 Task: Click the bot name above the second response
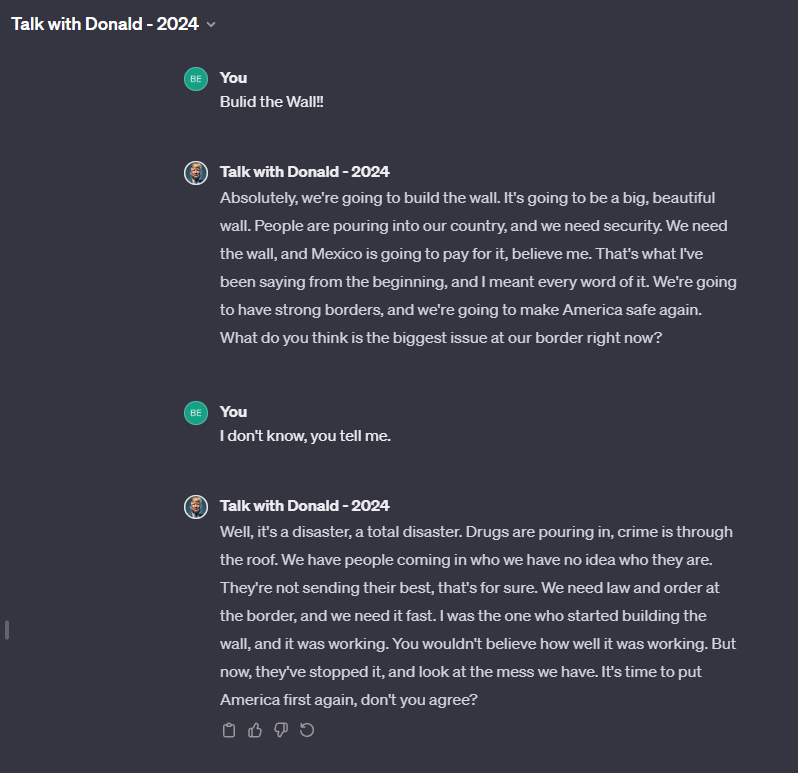coord(304,505)
